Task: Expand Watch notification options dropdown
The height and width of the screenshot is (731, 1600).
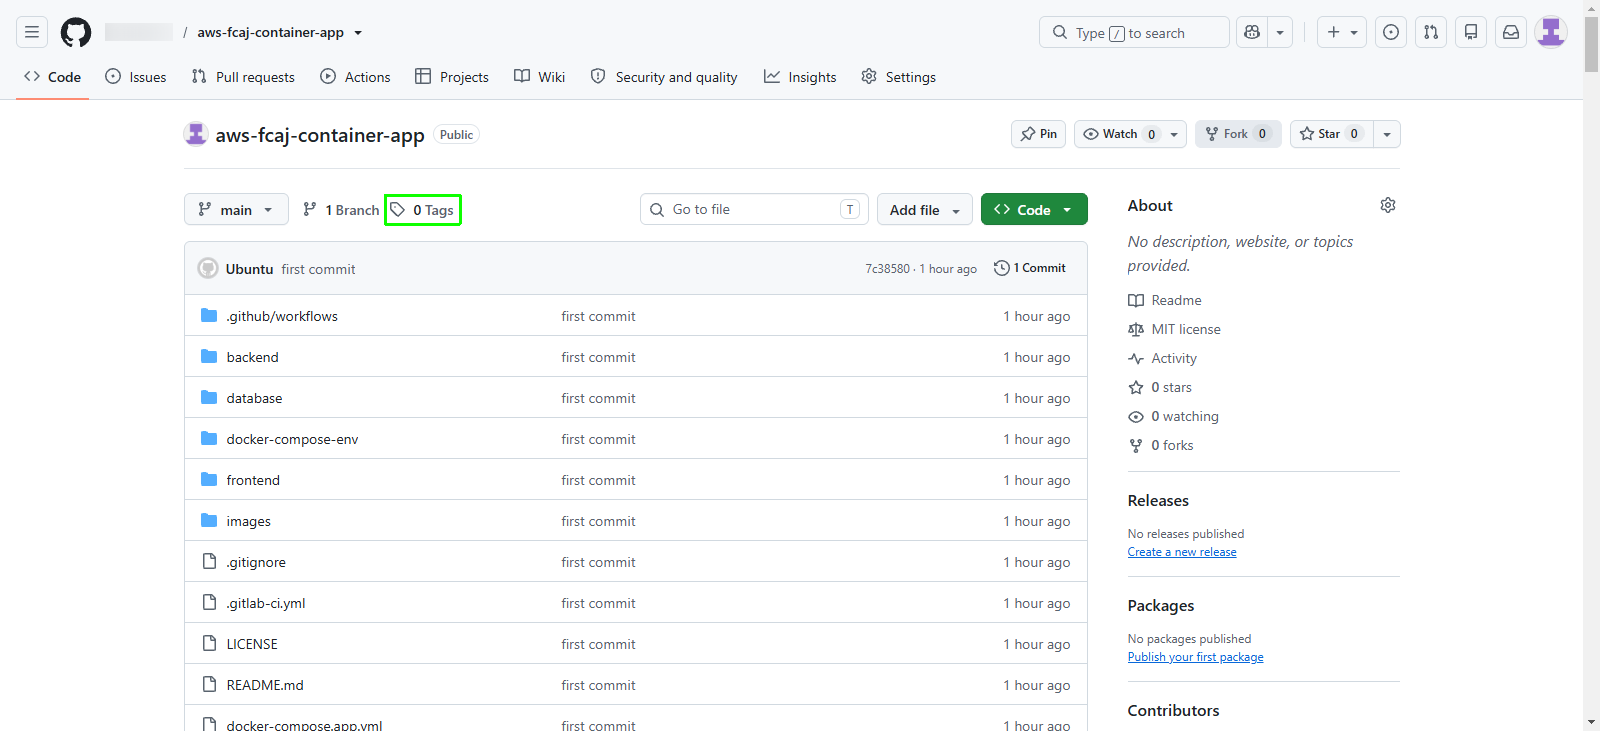Action: coord(1174,134)
